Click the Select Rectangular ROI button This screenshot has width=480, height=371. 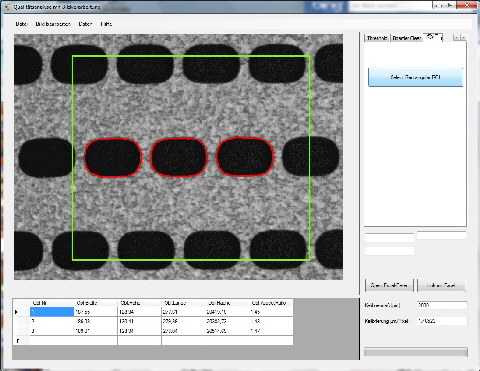[x=415, y=77]
